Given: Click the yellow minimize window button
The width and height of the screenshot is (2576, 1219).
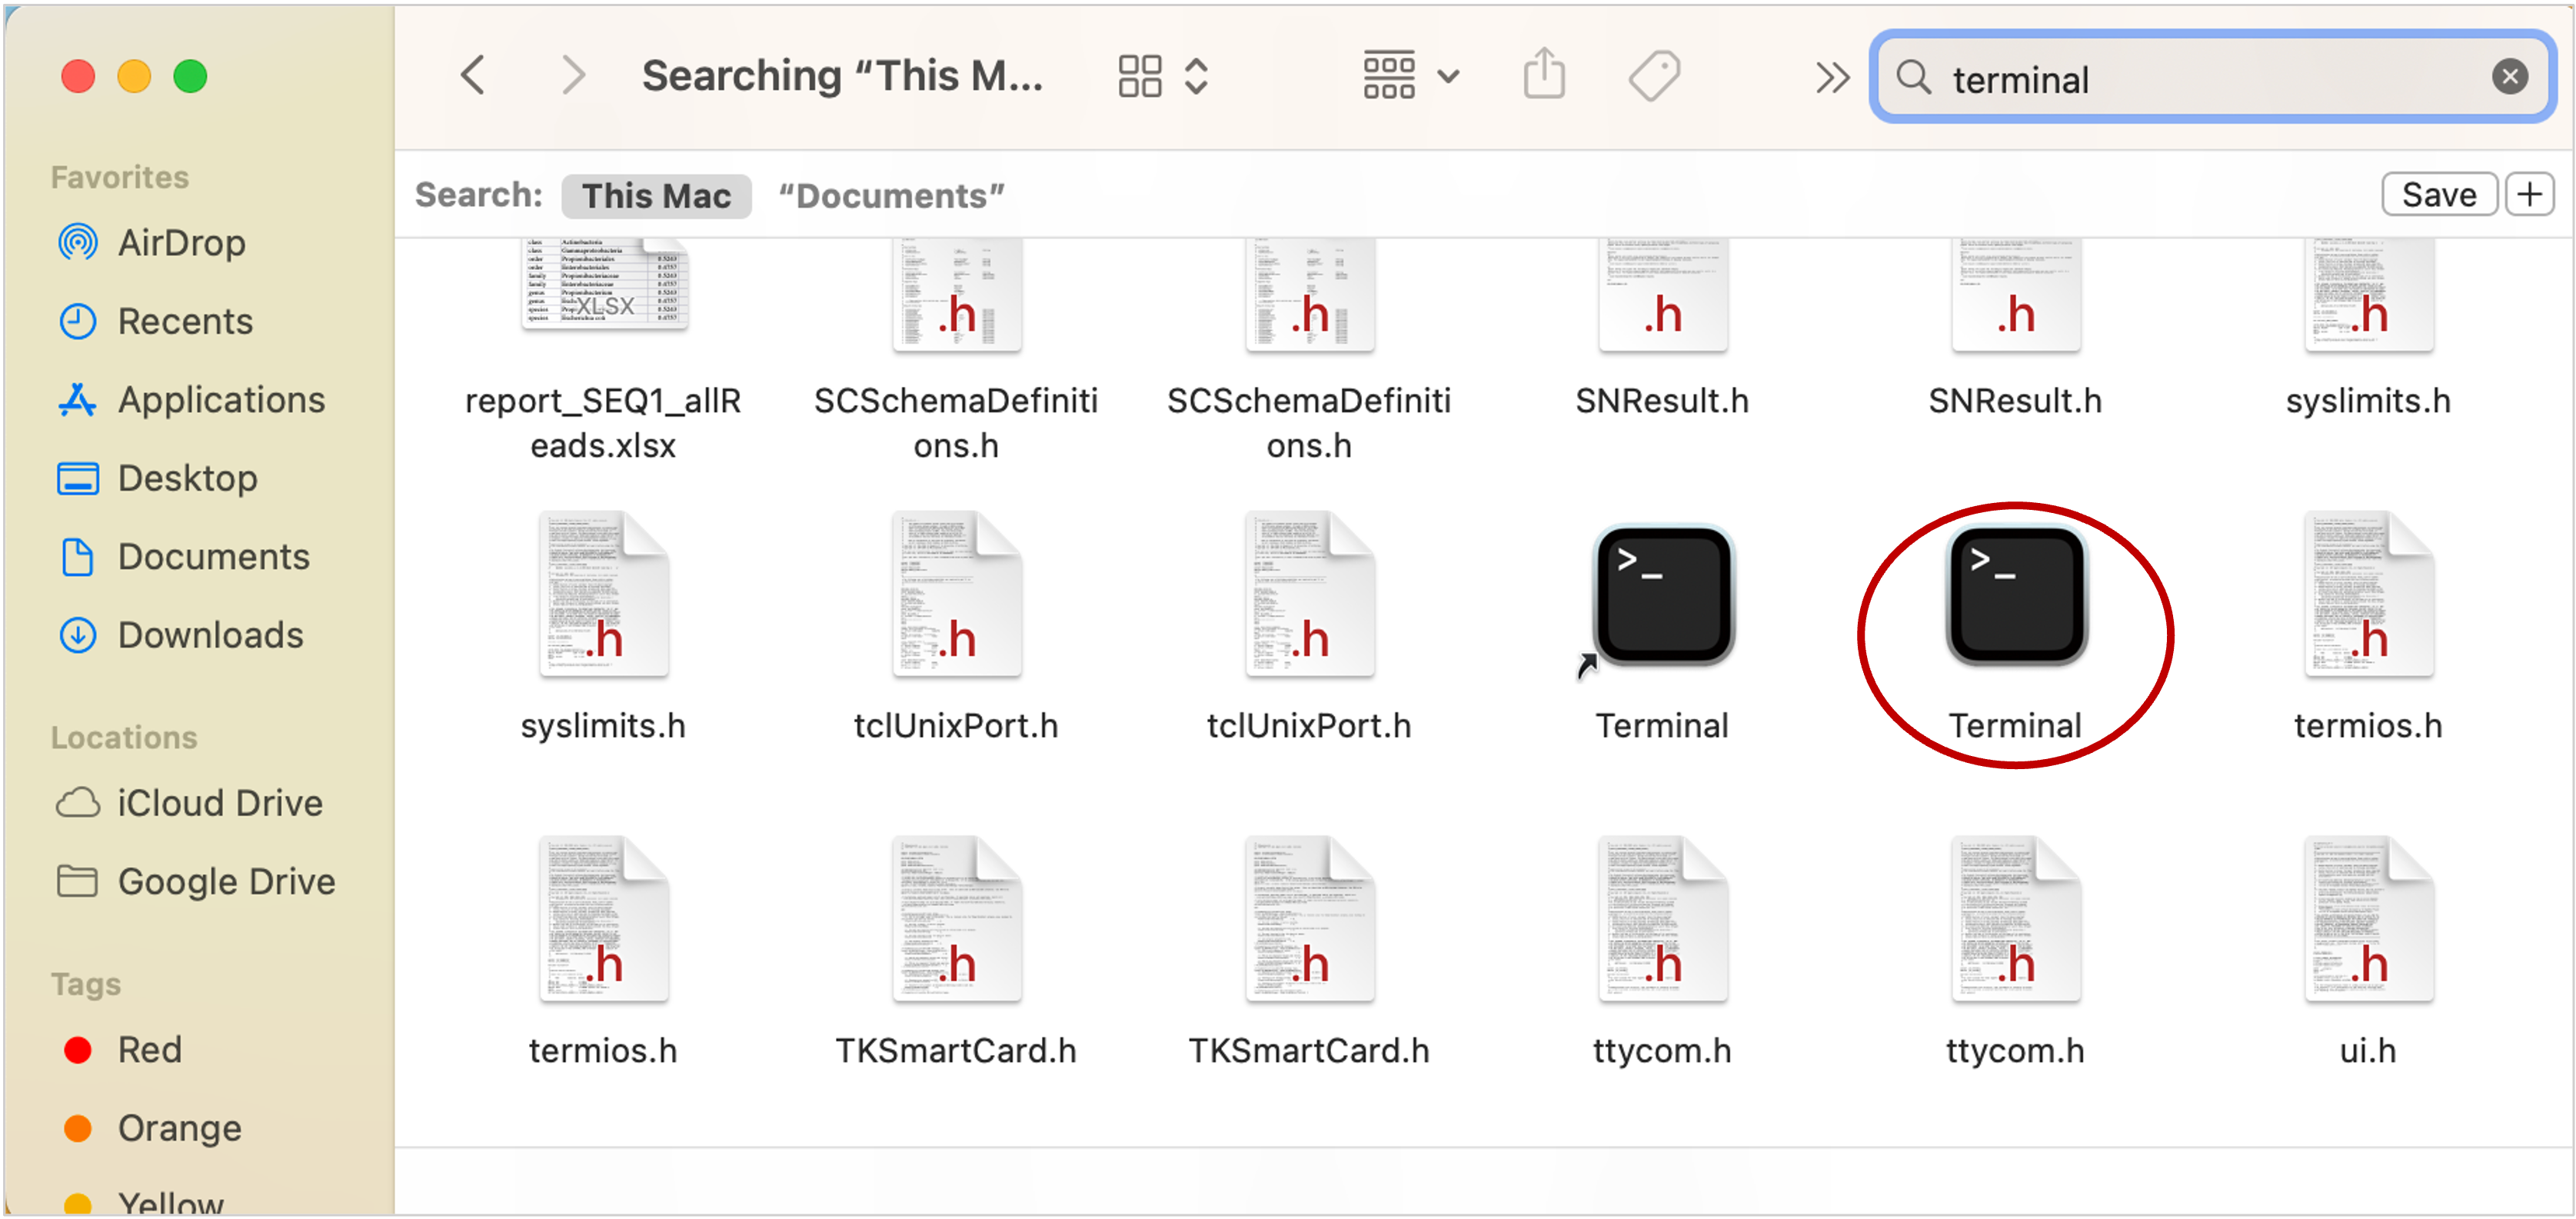Looking at the screenshot, I should [x=134, y=76].
